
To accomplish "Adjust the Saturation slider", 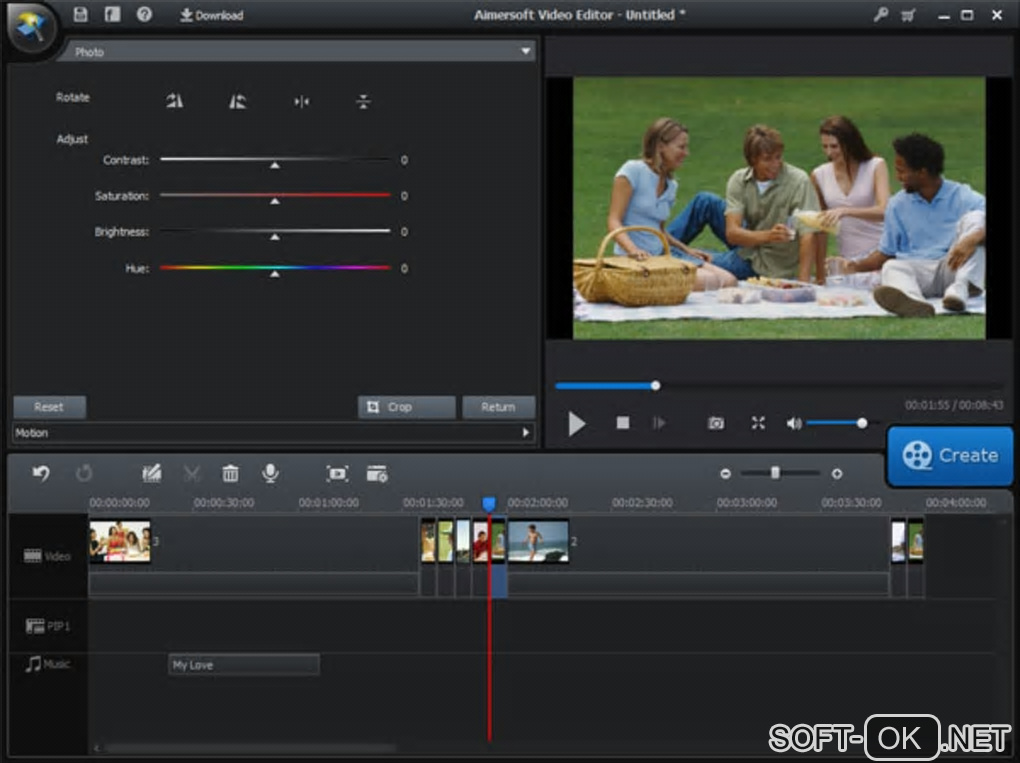I will tap(275, 196).
